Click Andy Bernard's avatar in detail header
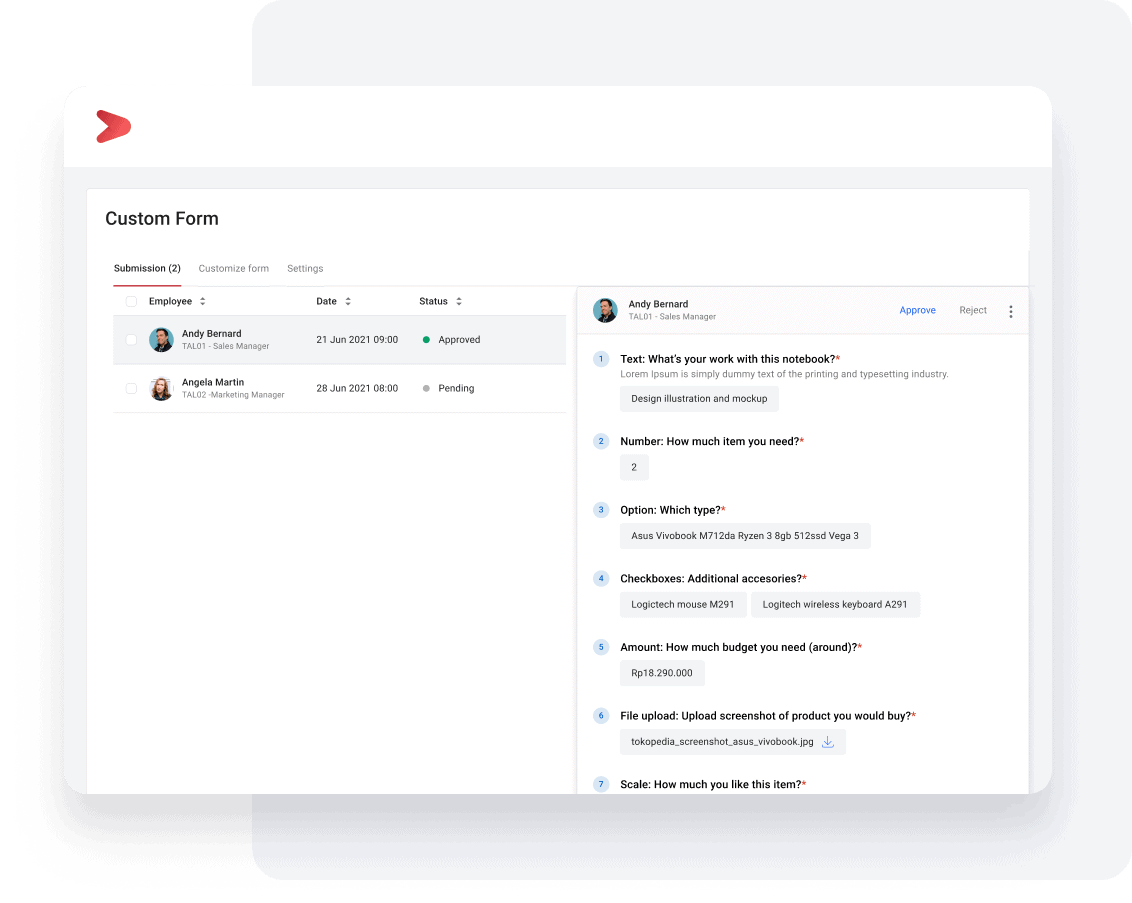 605,310
